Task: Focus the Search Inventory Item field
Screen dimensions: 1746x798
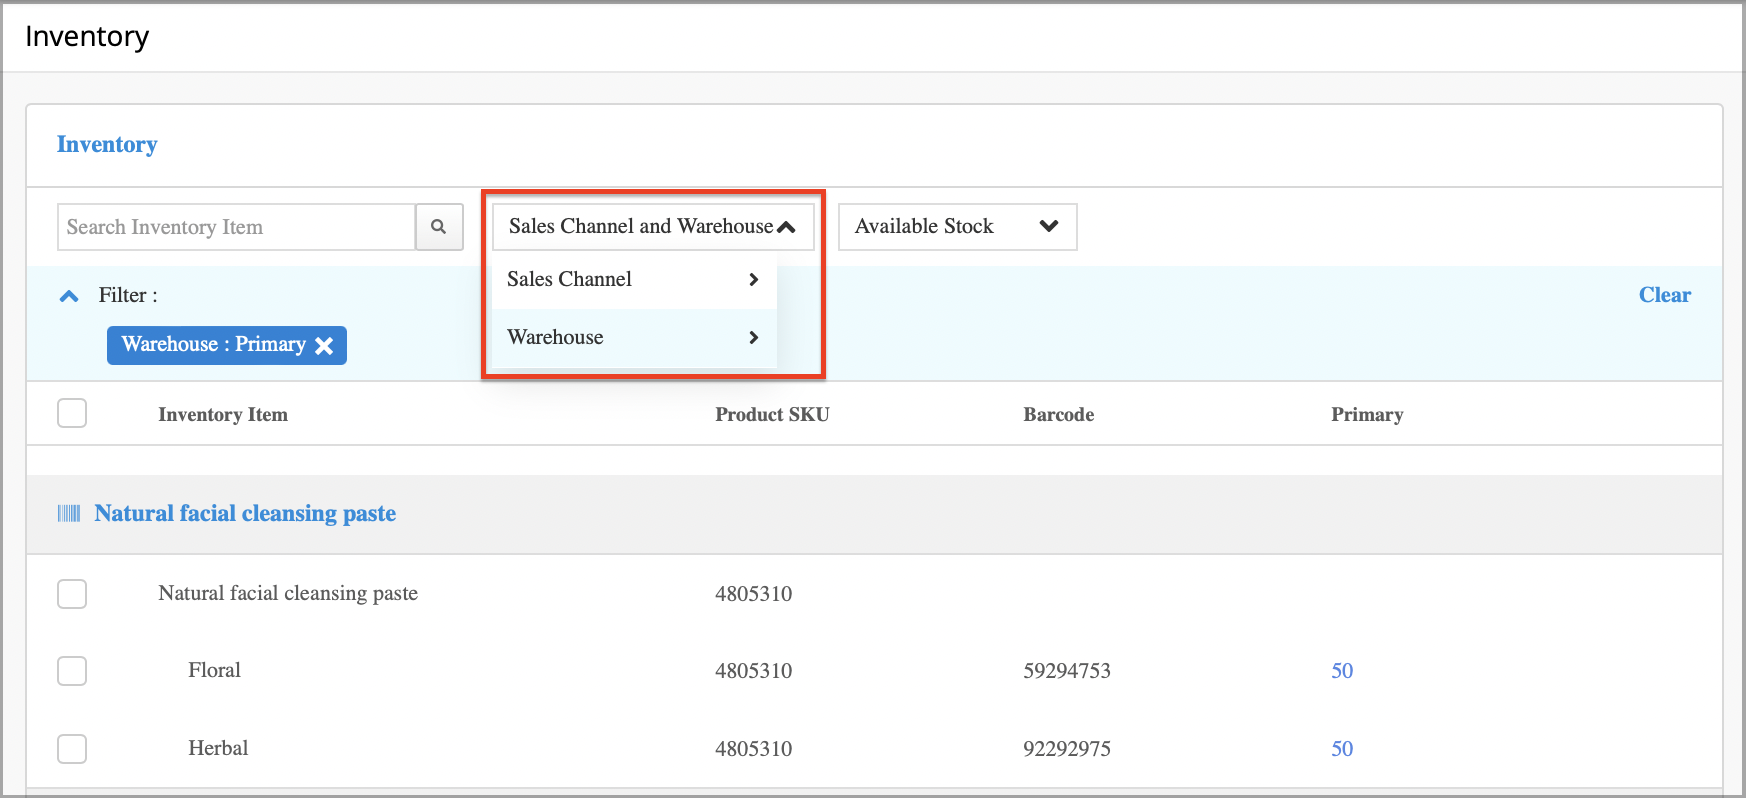Action: [x=236, y=227]
